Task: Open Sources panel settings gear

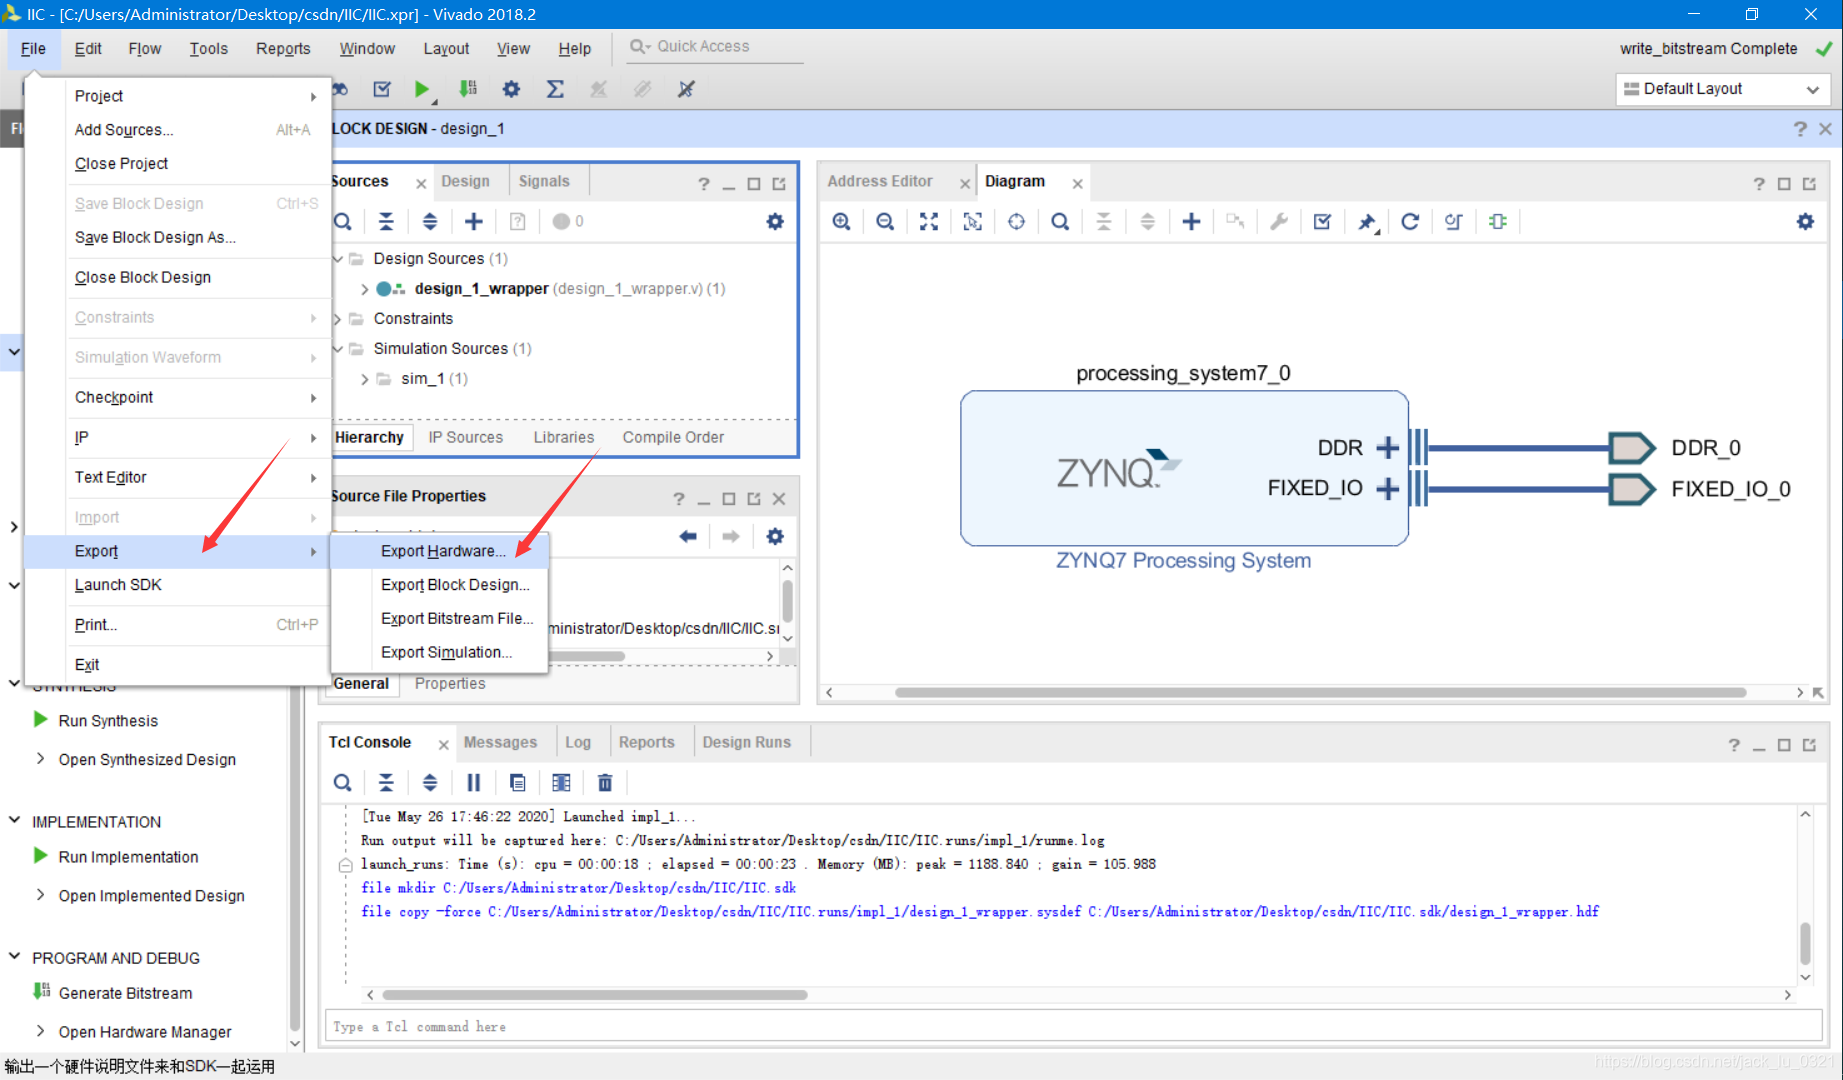Action: 775,221
